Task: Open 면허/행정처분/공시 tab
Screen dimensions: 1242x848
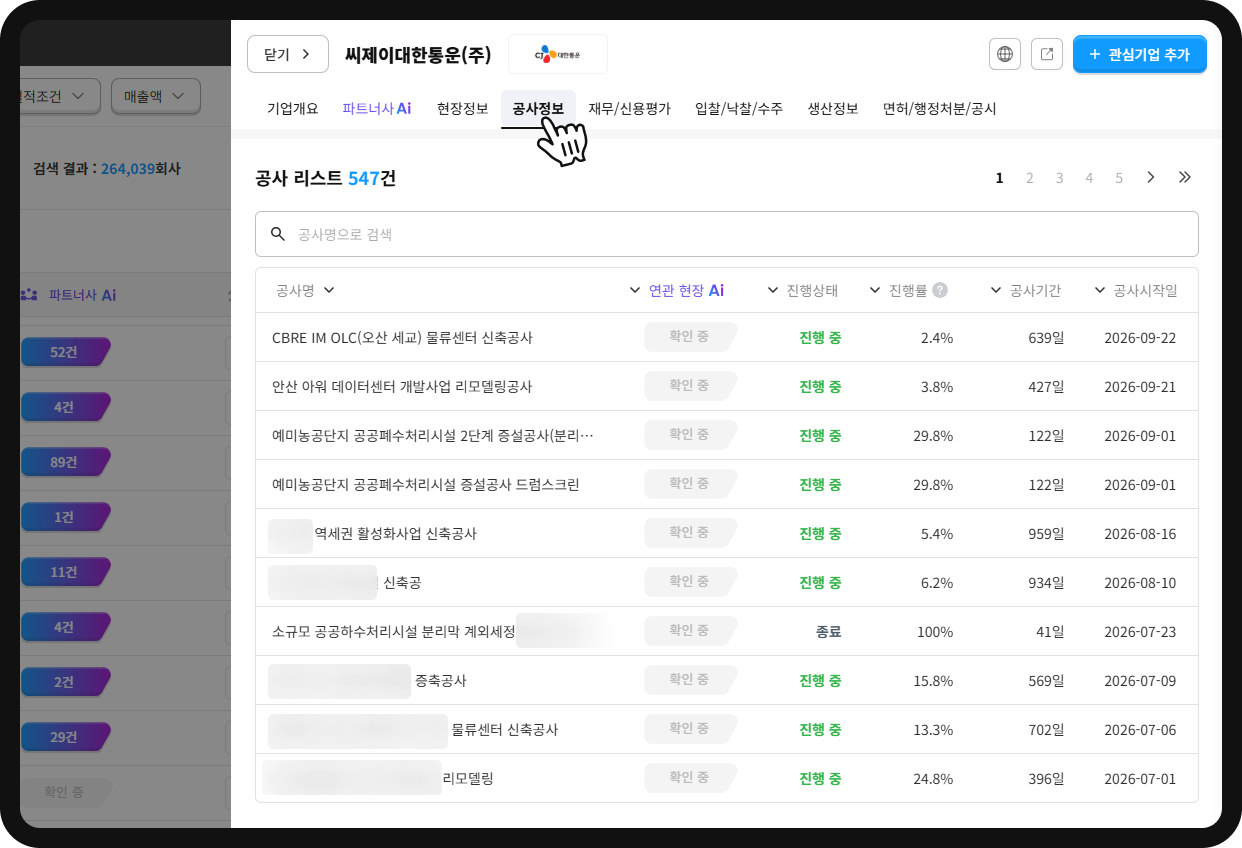Action: point(940,109)
